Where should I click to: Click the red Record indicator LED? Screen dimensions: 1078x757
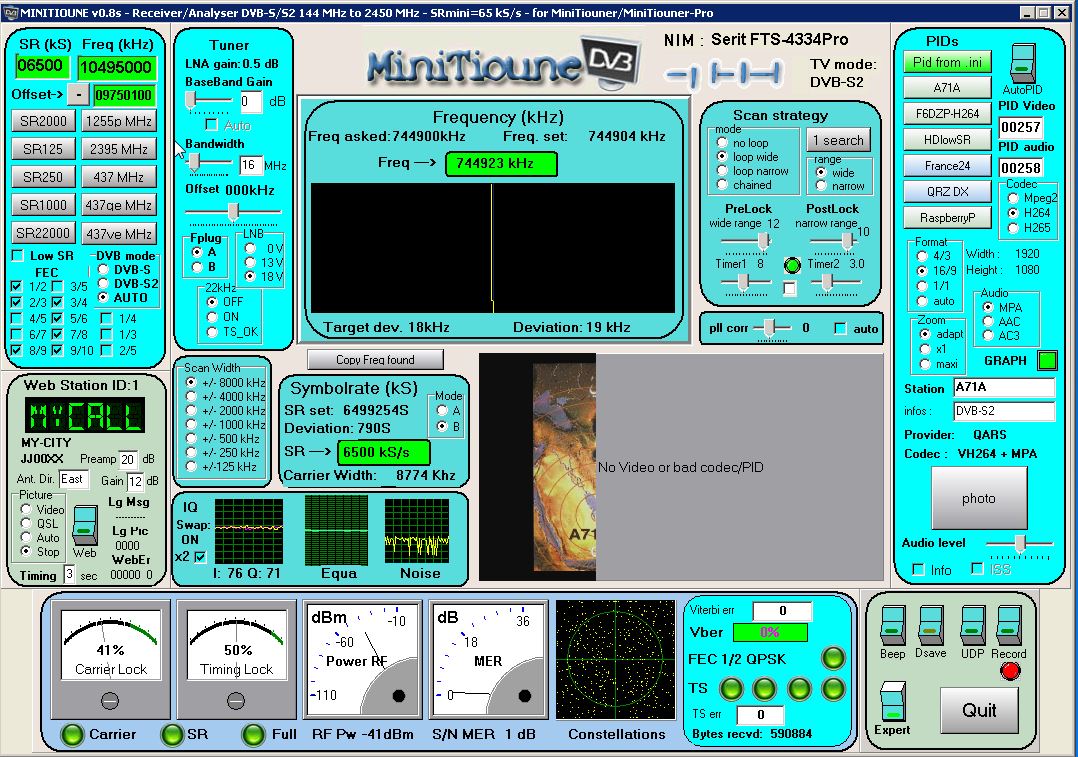(x=1010, y=671)
